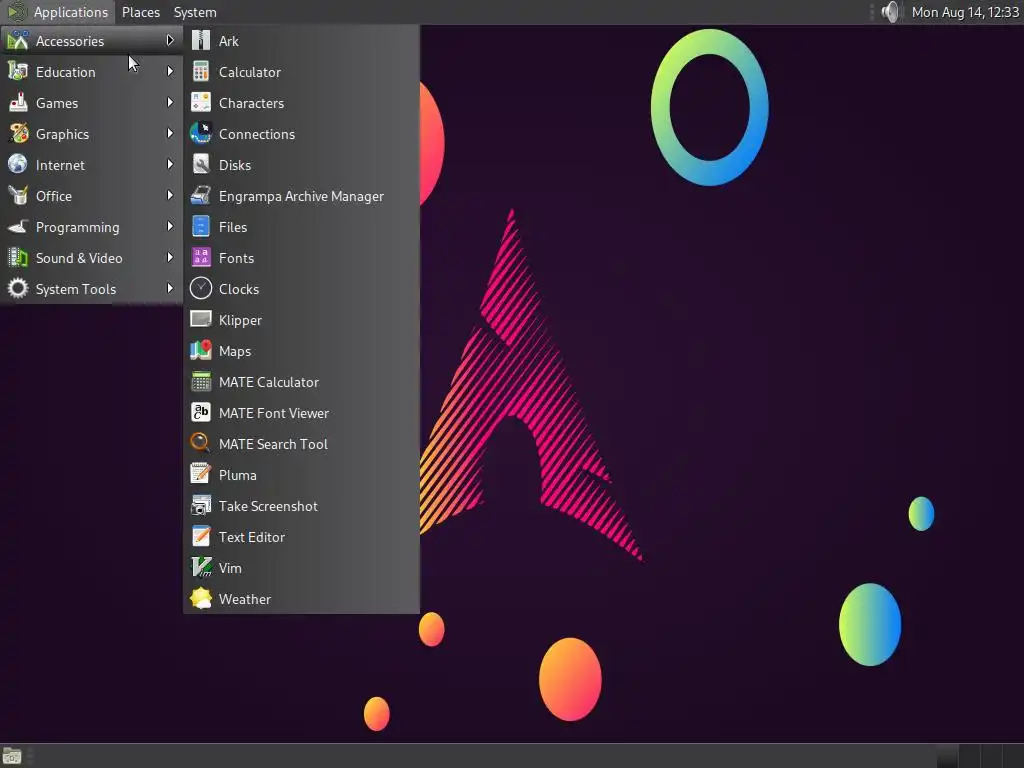1024x768 pixels.
Task: Open MATE Search Tool magnifier icon
Action: tap(200, 444)
